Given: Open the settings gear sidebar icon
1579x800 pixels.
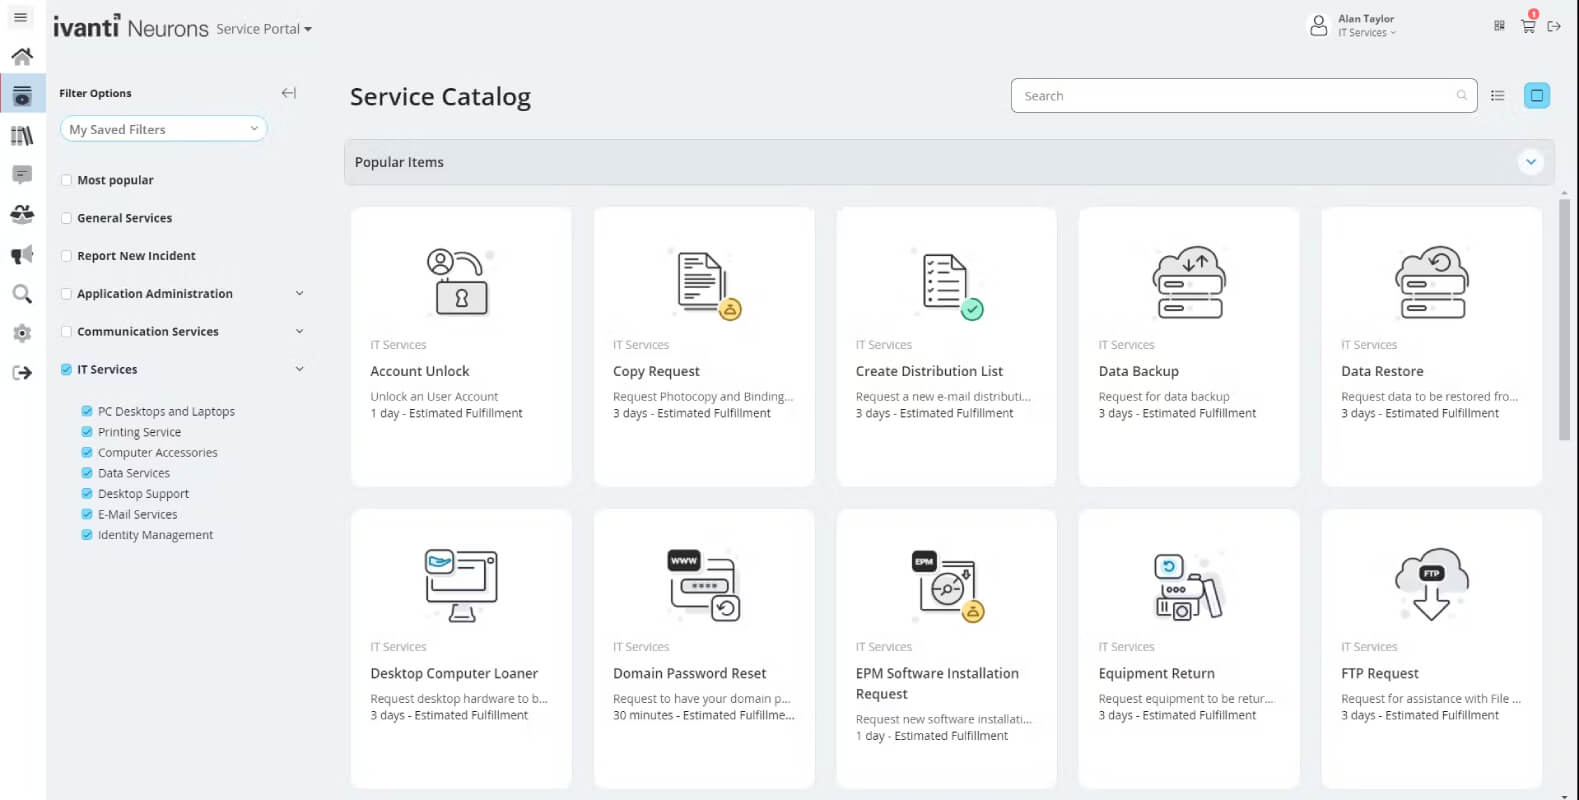Looking at the screenshot, I should click(22, 333).
